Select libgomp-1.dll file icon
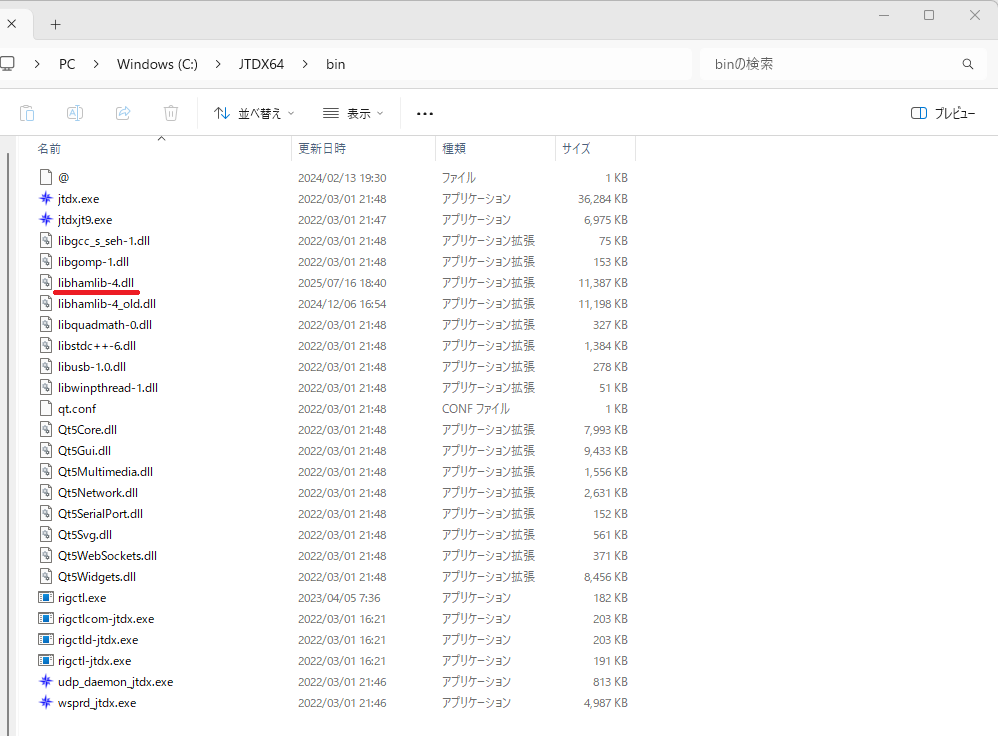The height and width of the screenshot is (736, 998). [46, 261]
